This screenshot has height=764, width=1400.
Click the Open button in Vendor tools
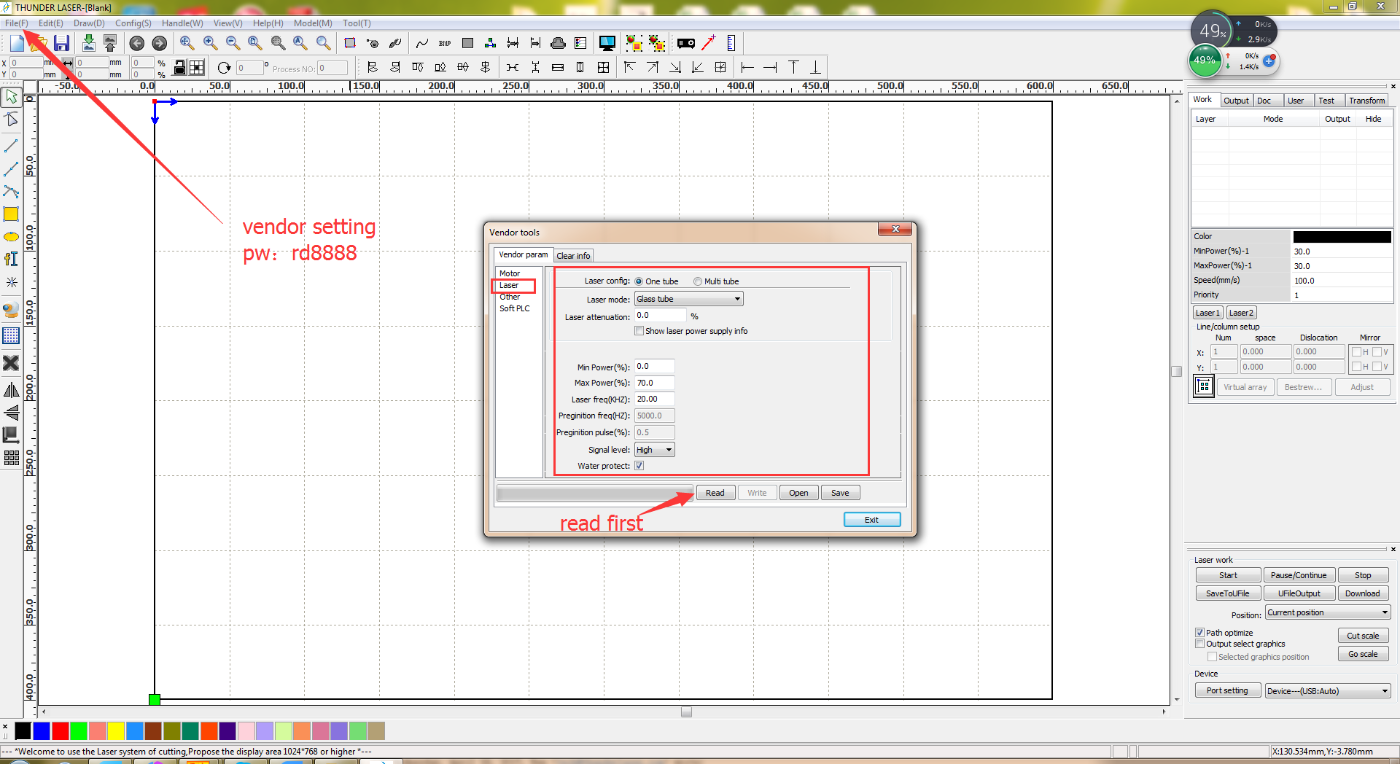798,493
